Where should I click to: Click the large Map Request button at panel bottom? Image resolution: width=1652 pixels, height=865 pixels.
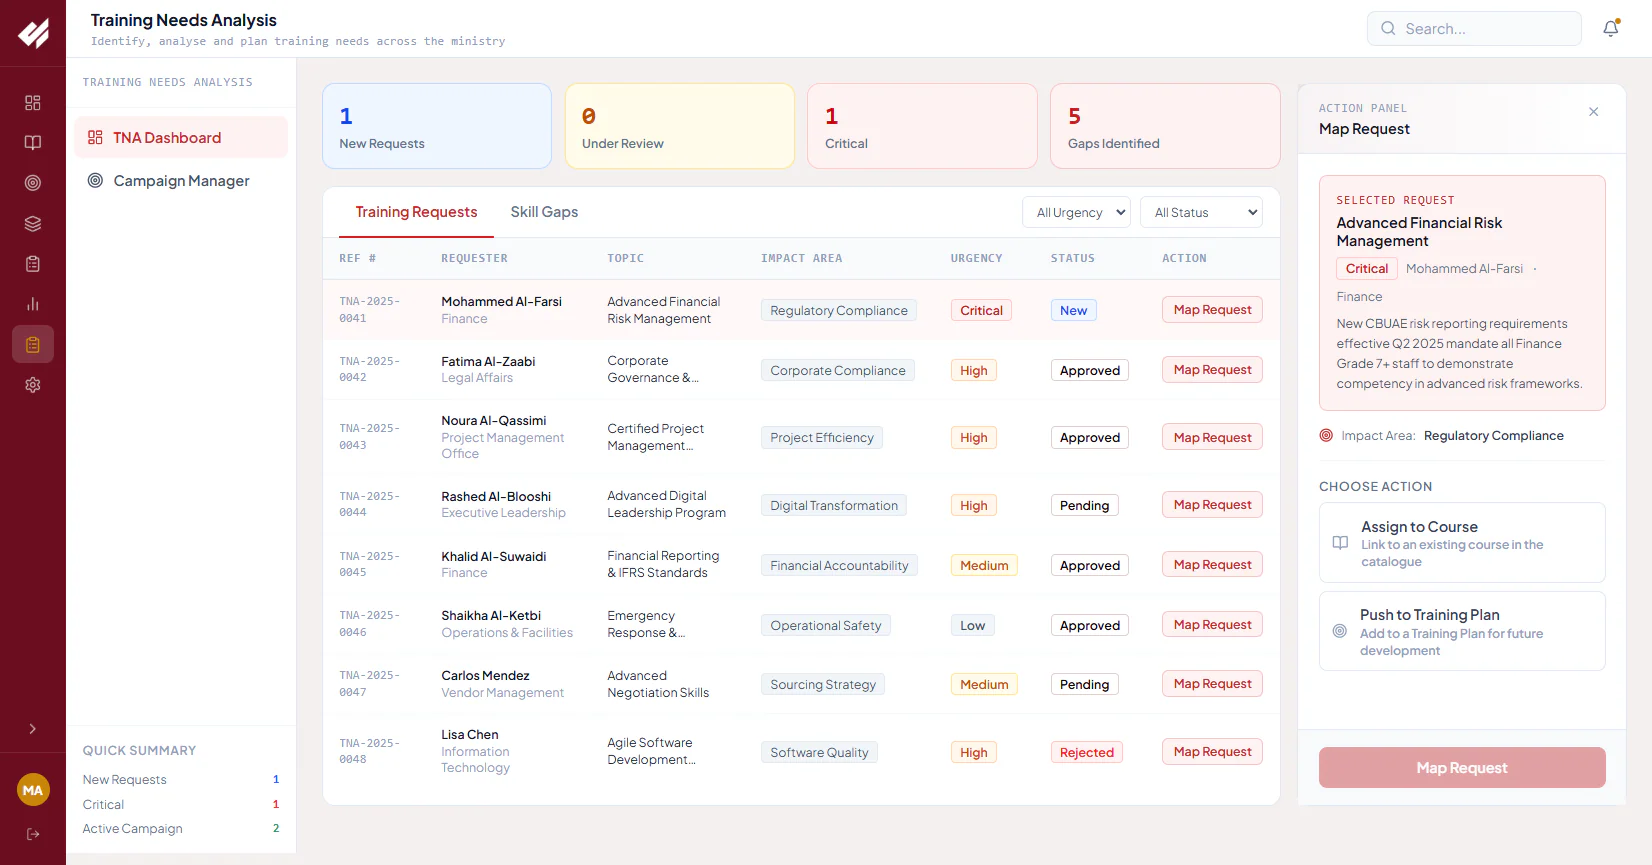pyautogui.click(x=1462, y=768)
